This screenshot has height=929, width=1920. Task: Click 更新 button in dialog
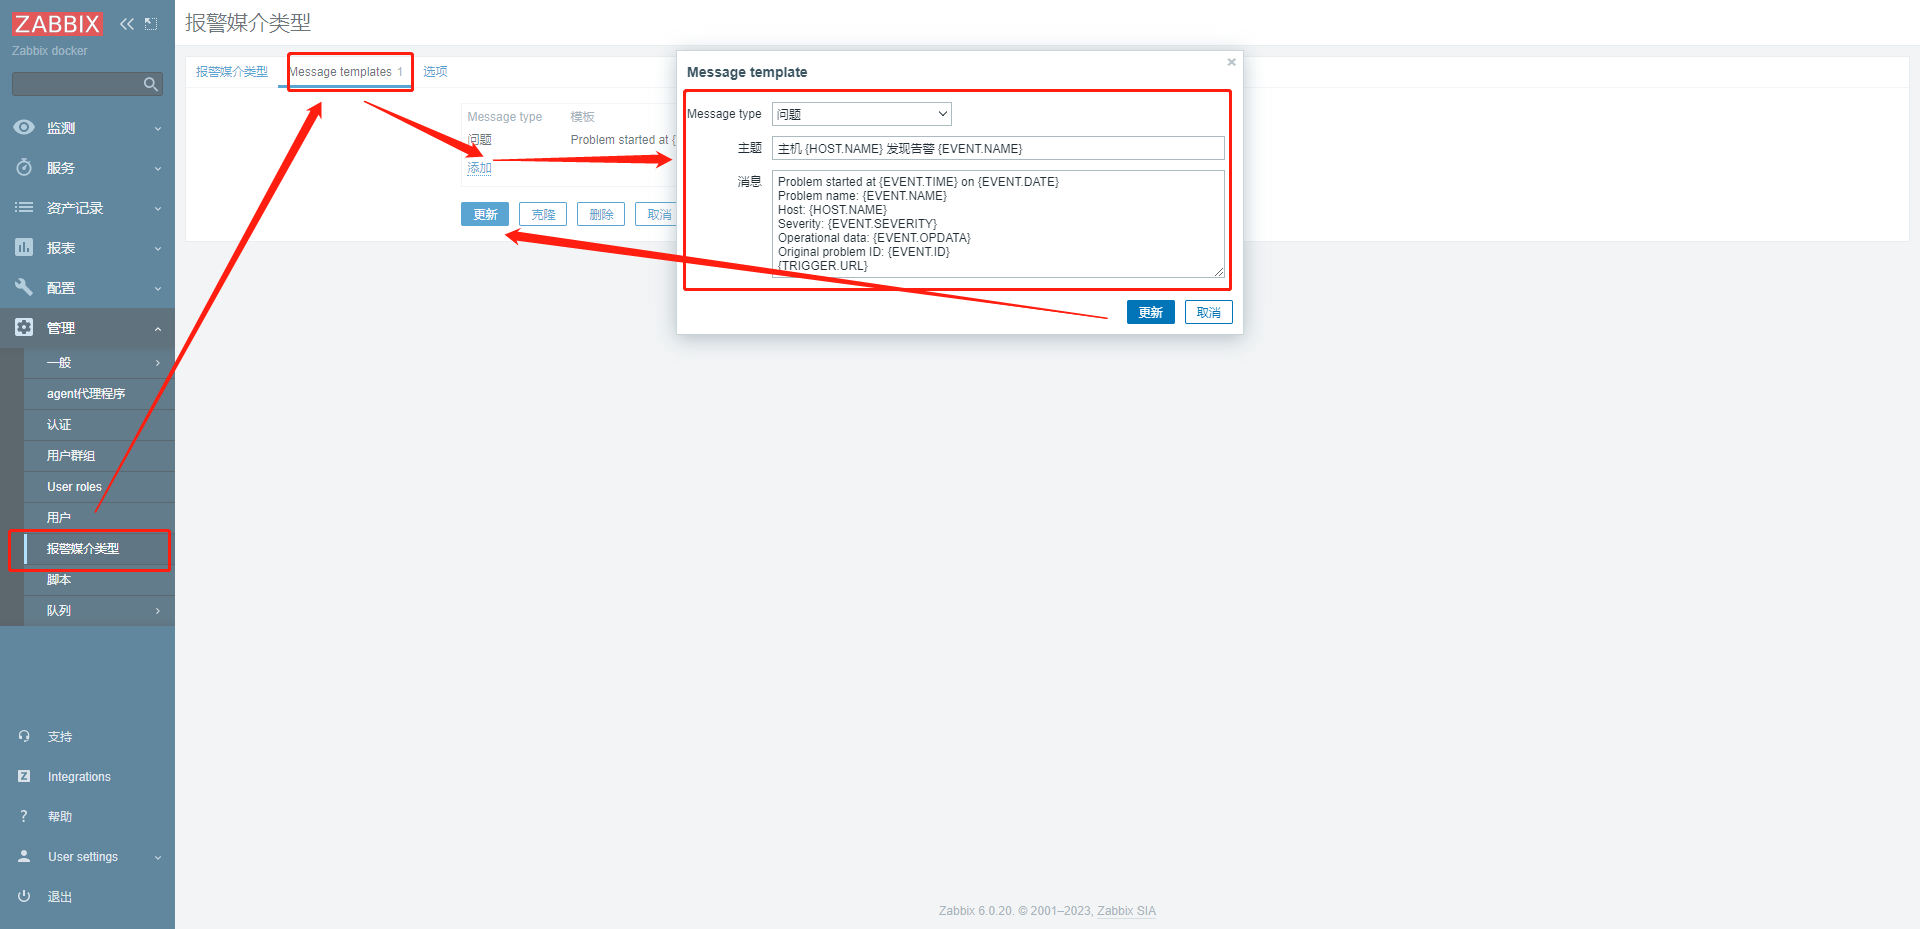(1150, 312)
